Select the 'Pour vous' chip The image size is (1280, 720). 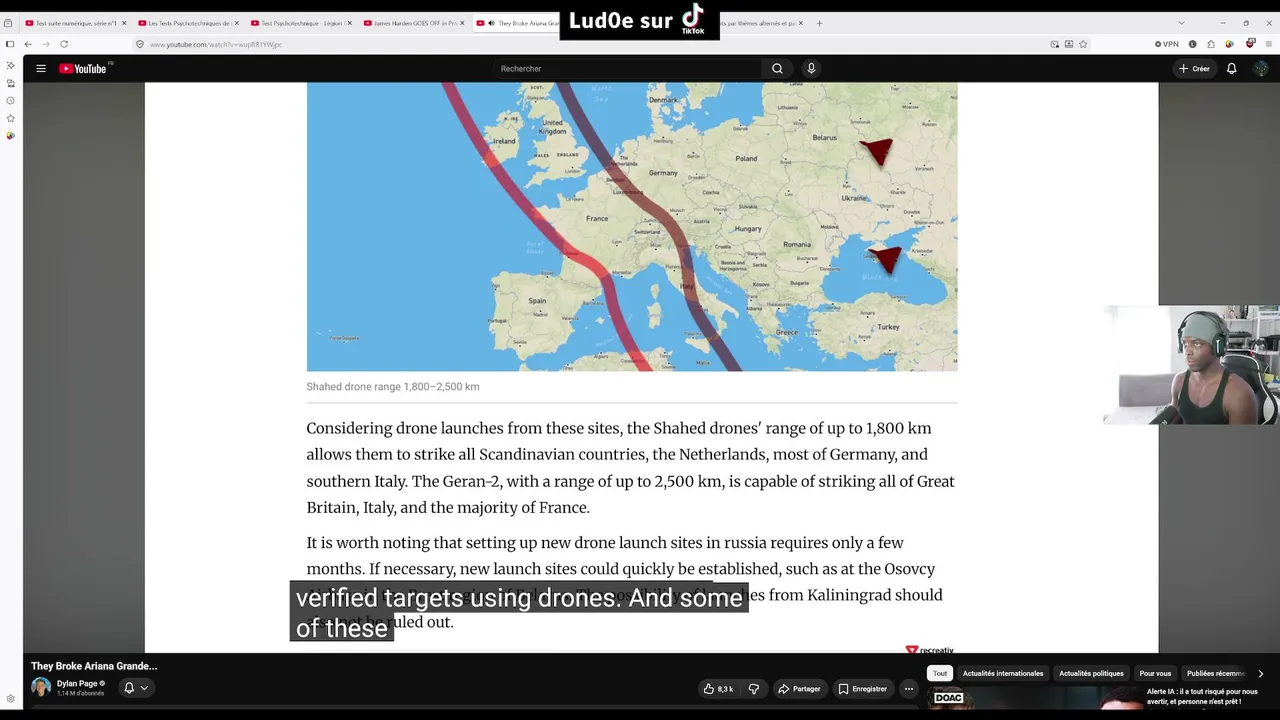[1155, 674]
